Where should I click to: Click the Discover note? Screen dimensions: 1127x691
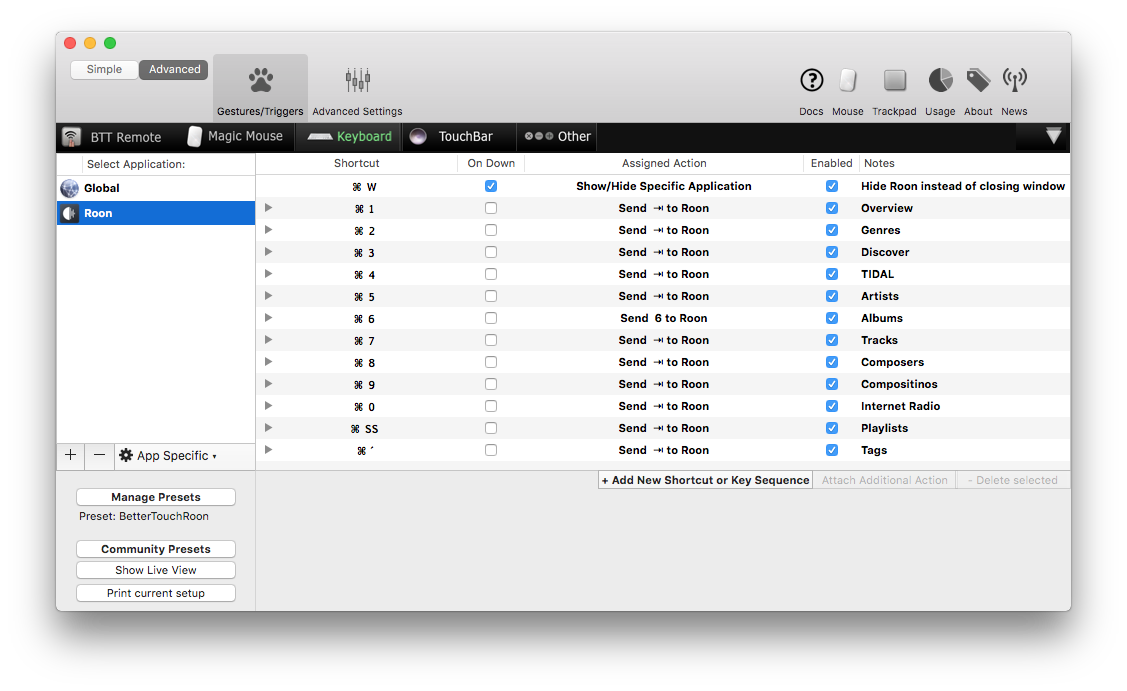coord(886,252)
